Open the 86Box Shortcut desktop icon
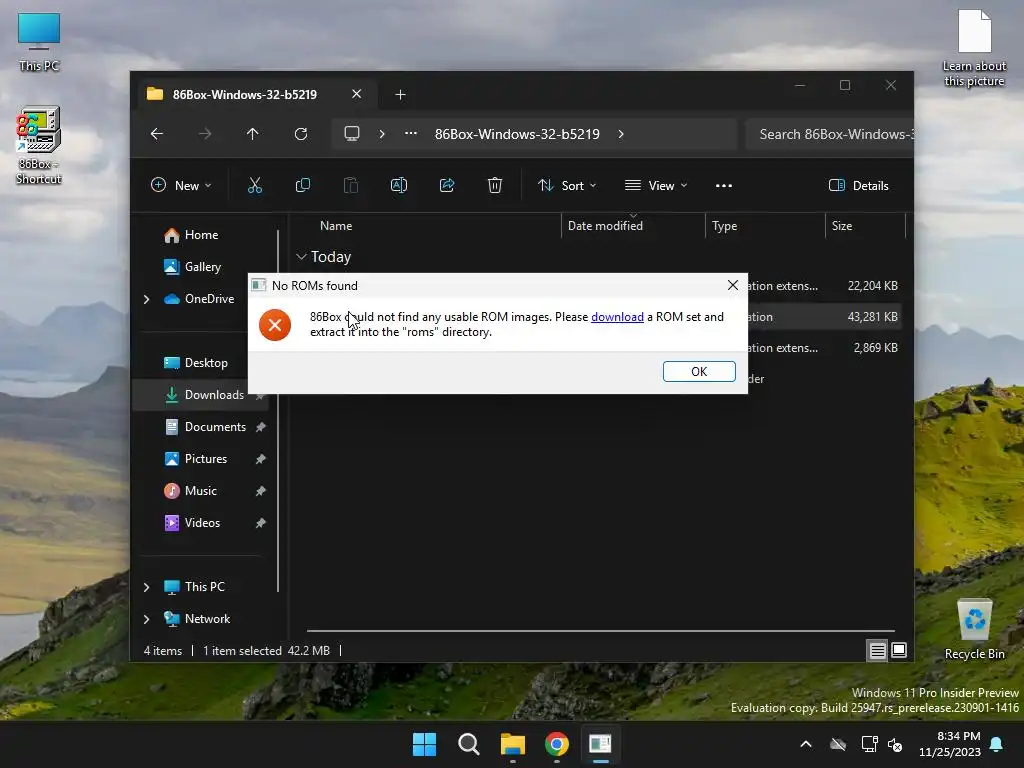The width and height of the screenshot is (1024, 768). 39,145
